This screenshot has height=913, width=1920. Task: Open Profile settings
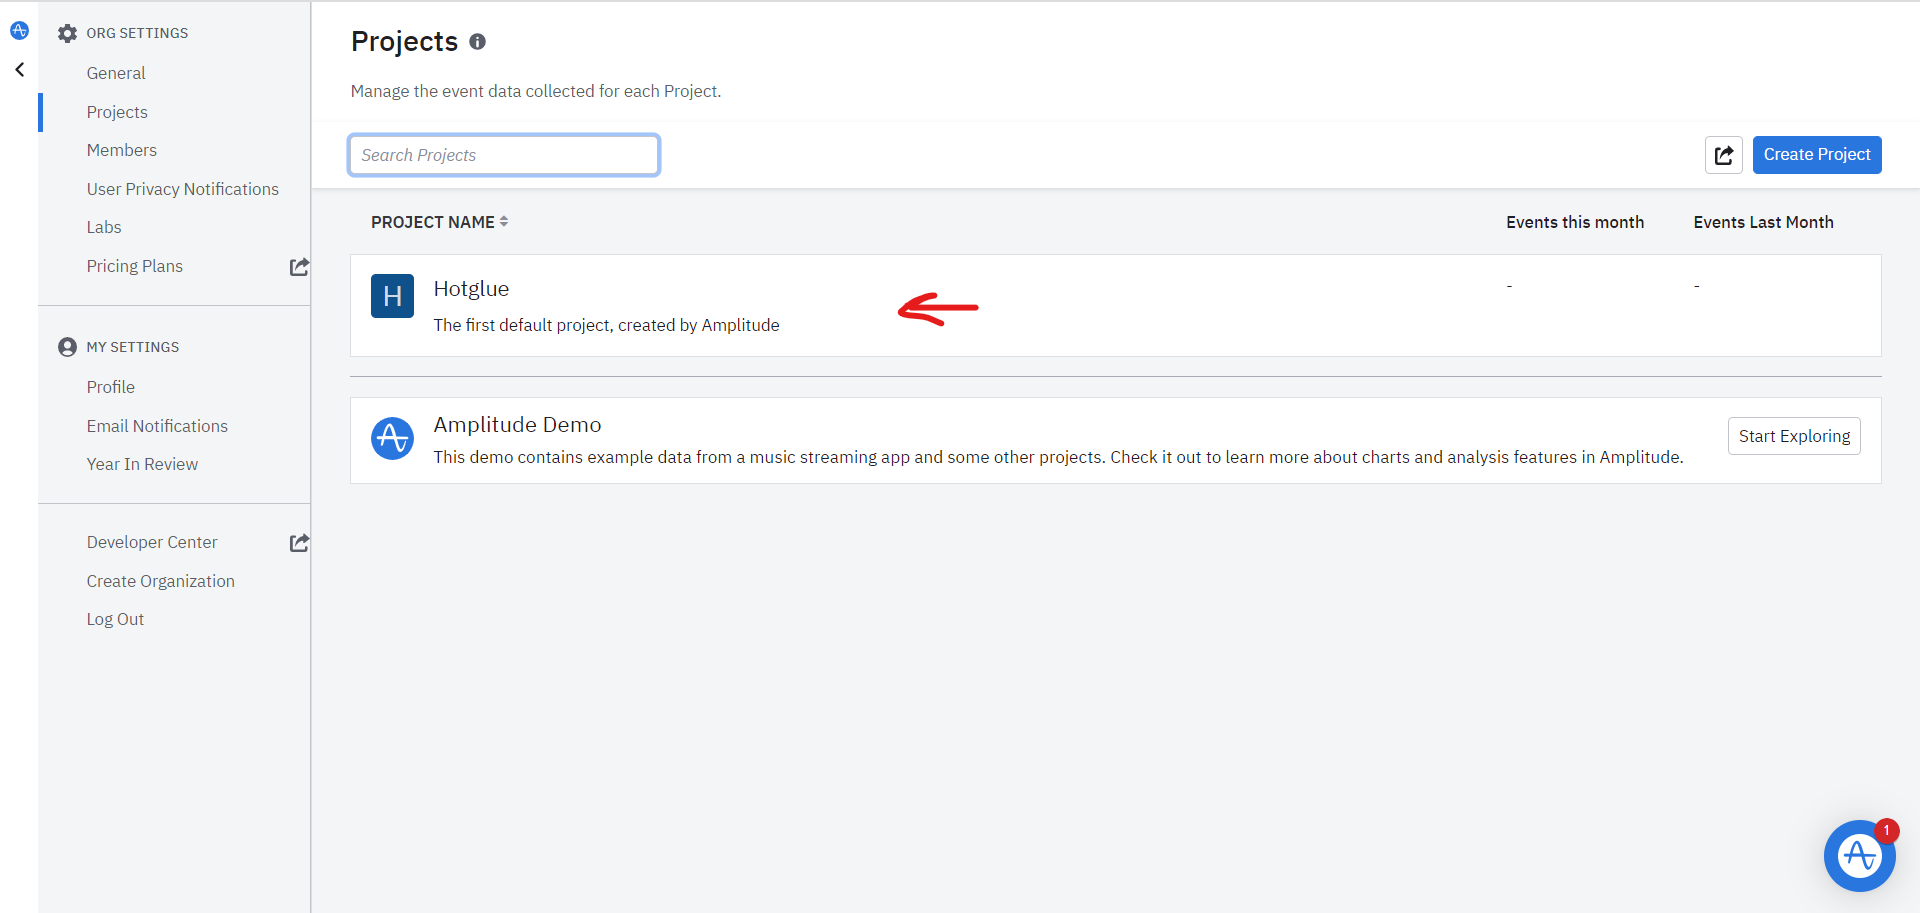pos(111,387)
